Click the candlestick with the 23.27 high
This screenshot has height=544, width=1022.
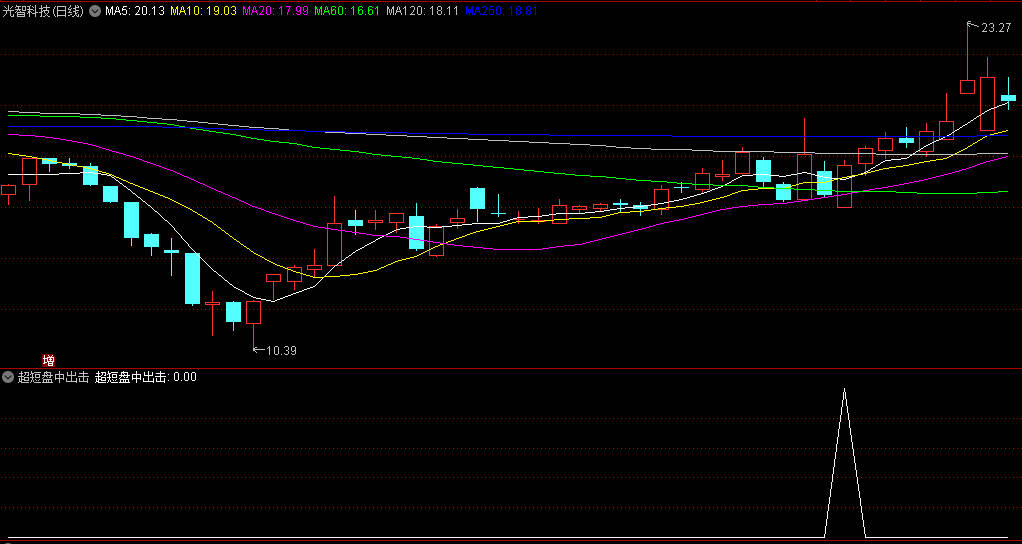(x=967, y=87)
